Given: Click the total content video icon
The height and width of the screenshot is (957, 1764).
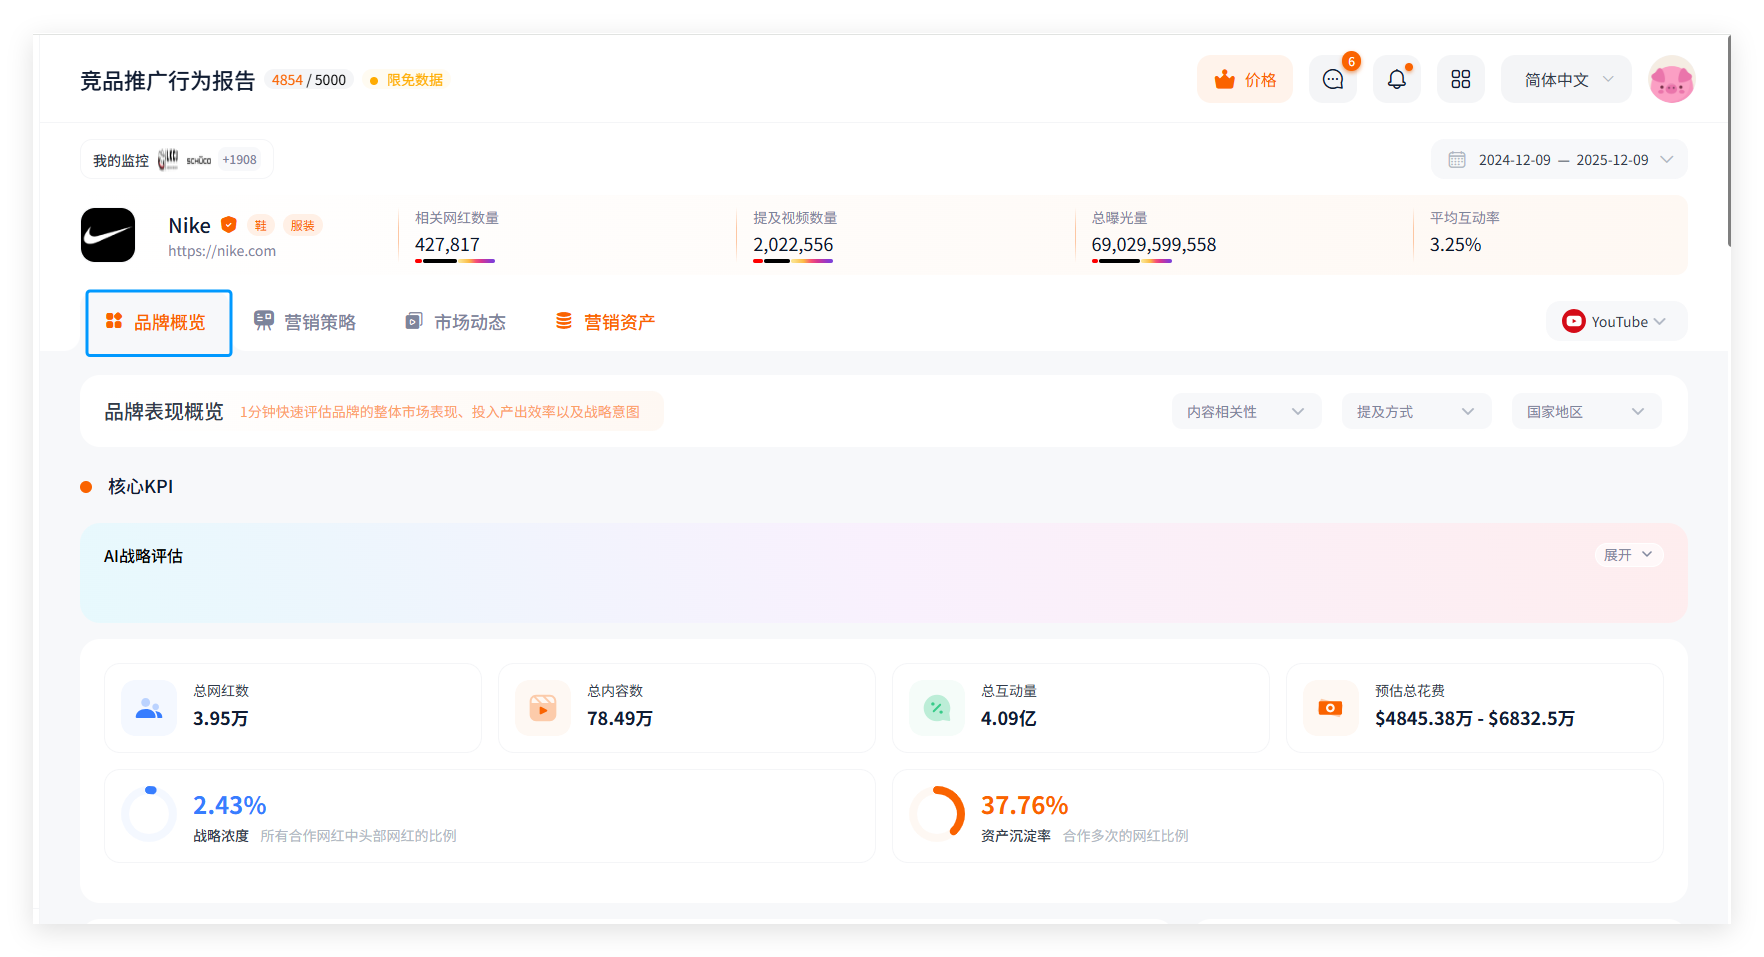Looking at the screenshot, I should tap(543, 708).
